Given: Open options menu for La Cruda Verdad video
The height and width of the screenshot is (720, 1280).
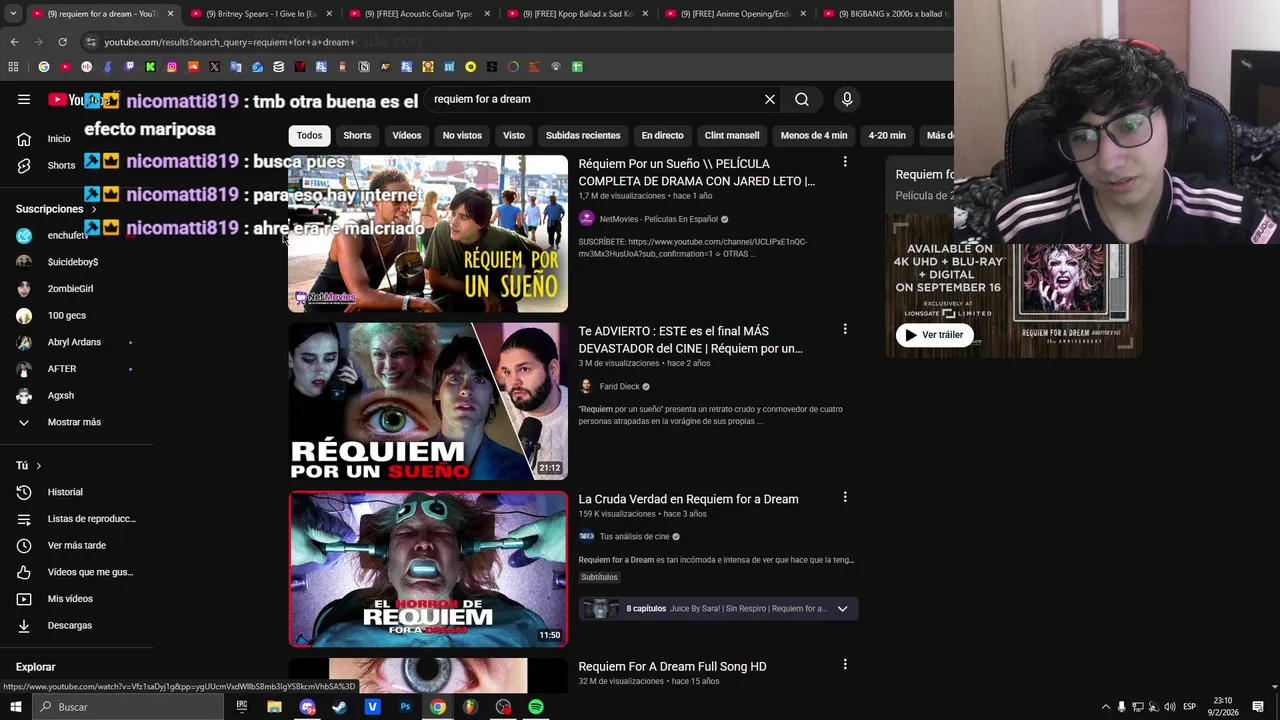Looking at the screenshot, I should click(x=845, y=497).
